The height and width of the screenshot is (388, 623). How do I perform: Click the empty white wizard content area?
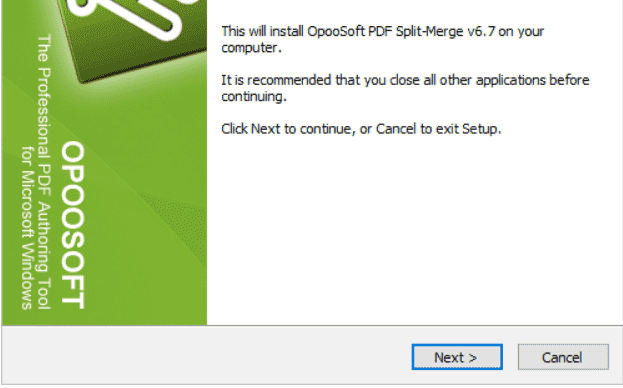click(413, 230)
